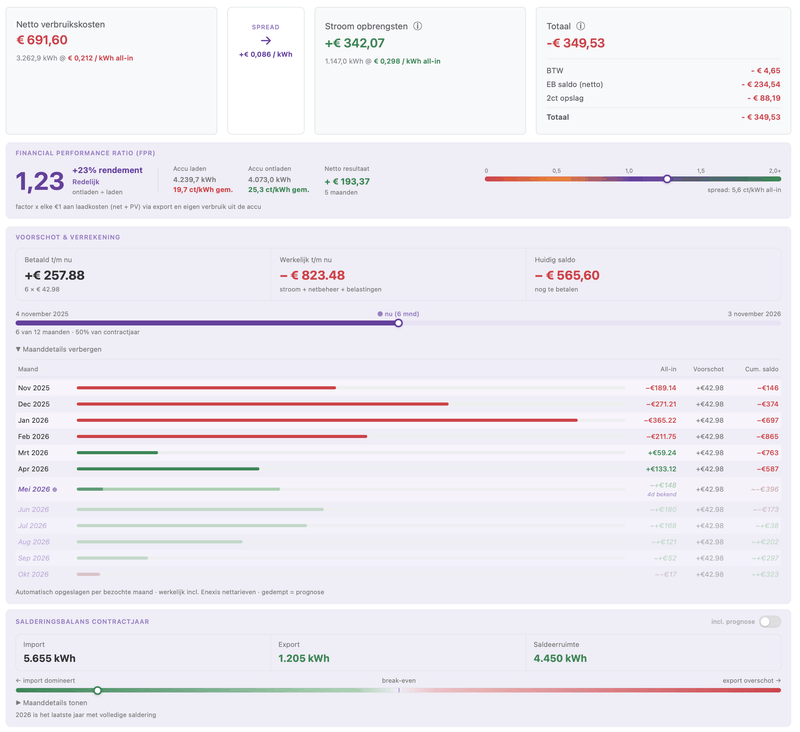Click the end date 3 november 2026
Viewport: 800px width, 732px height.
[754, 314]
